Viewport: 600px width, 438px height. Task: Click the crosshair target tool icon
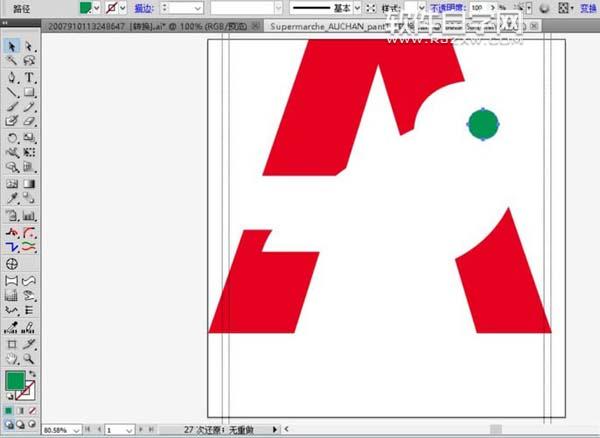tap(11, 264)
